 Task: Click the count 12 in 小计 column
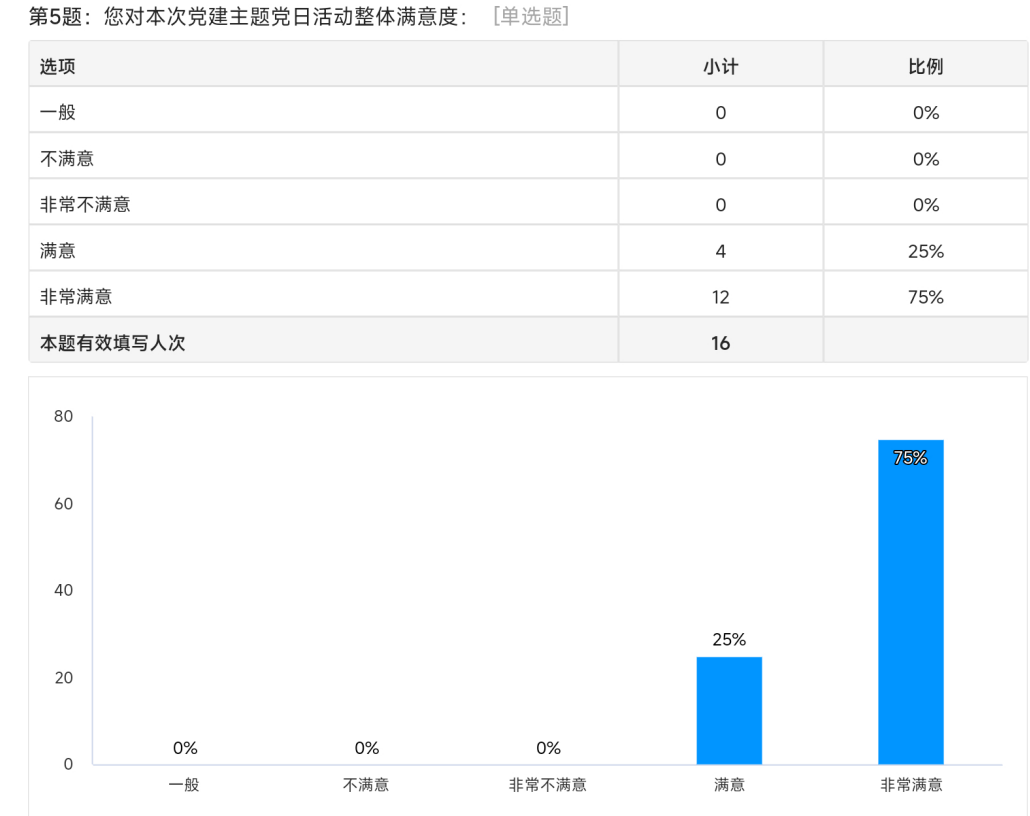(720, 297)
